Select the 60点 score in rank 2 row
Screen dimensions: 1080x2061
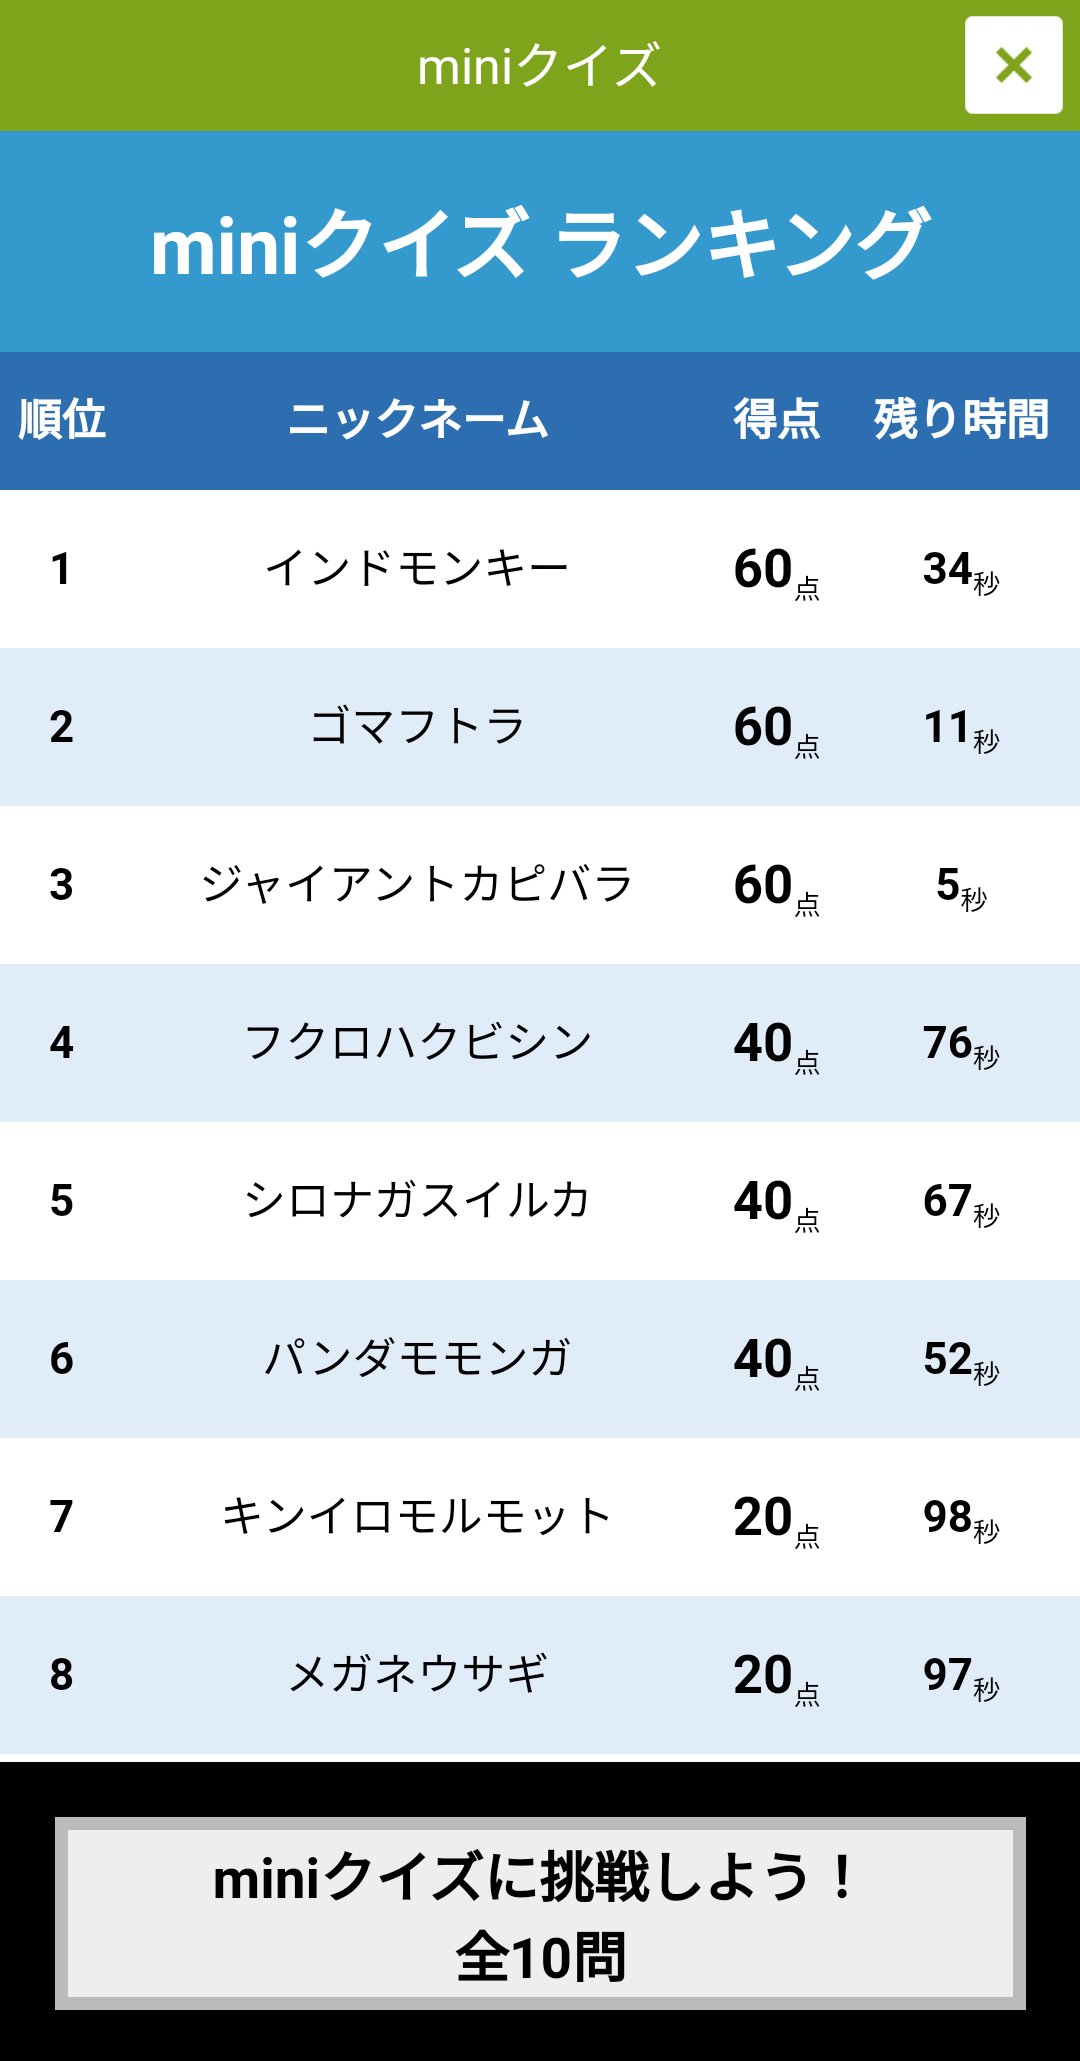pos(777,728)
